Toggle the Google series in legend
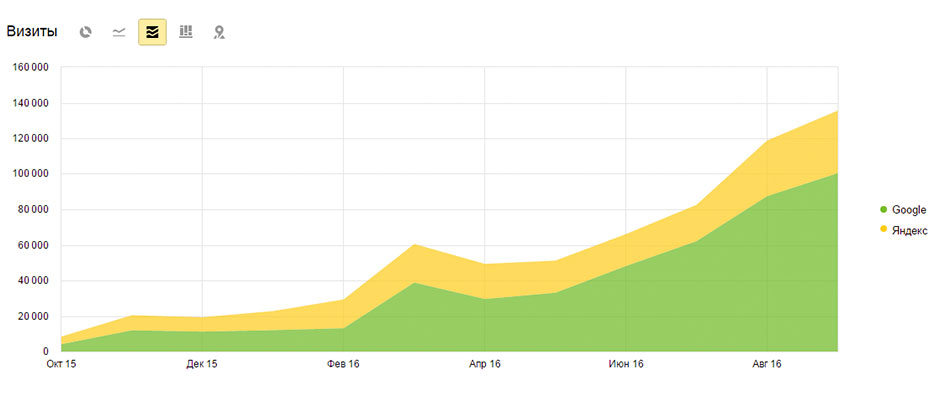 point(903,209)
